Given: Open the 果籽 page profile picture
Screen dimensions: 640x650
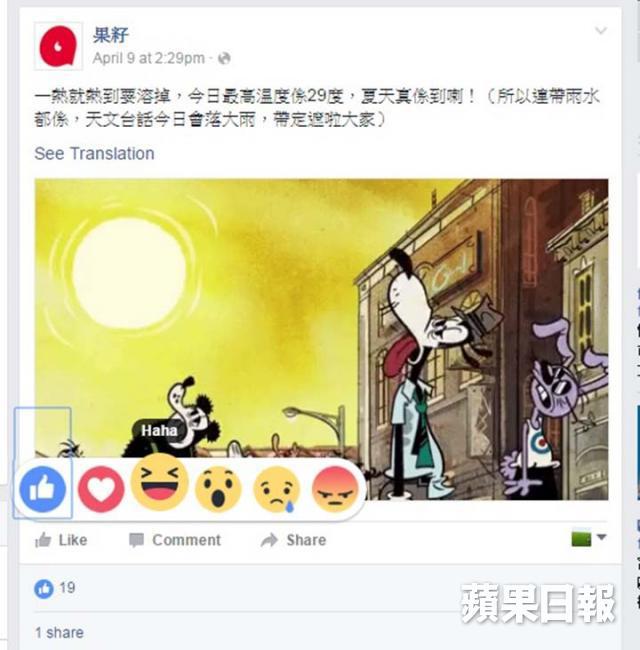Looking at the screenshot, I should 58,46.
